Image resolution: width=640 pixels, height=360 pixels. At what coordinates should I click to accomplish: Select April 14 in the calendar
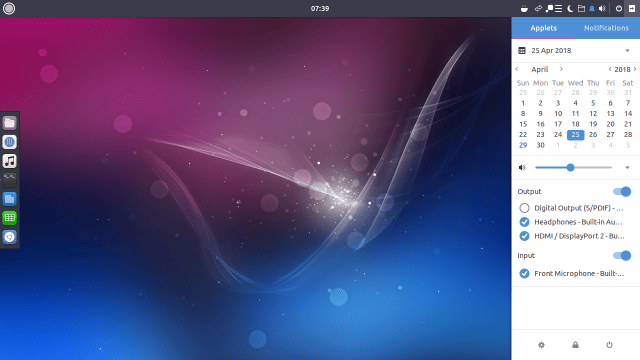point(628,114)
